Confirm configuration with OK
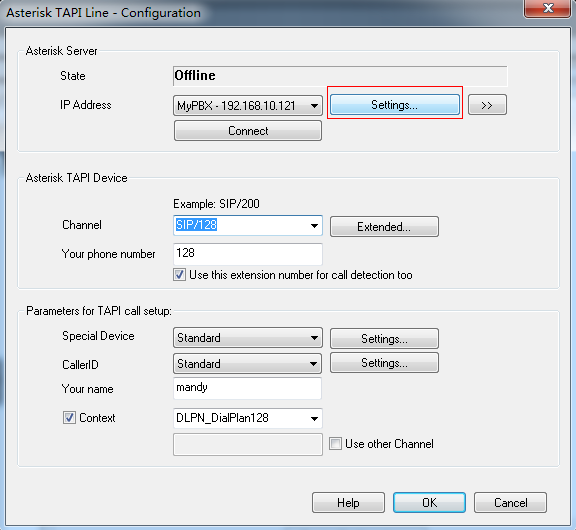The width and height of the screenshot is (576, 530). [x=429, y=502]
